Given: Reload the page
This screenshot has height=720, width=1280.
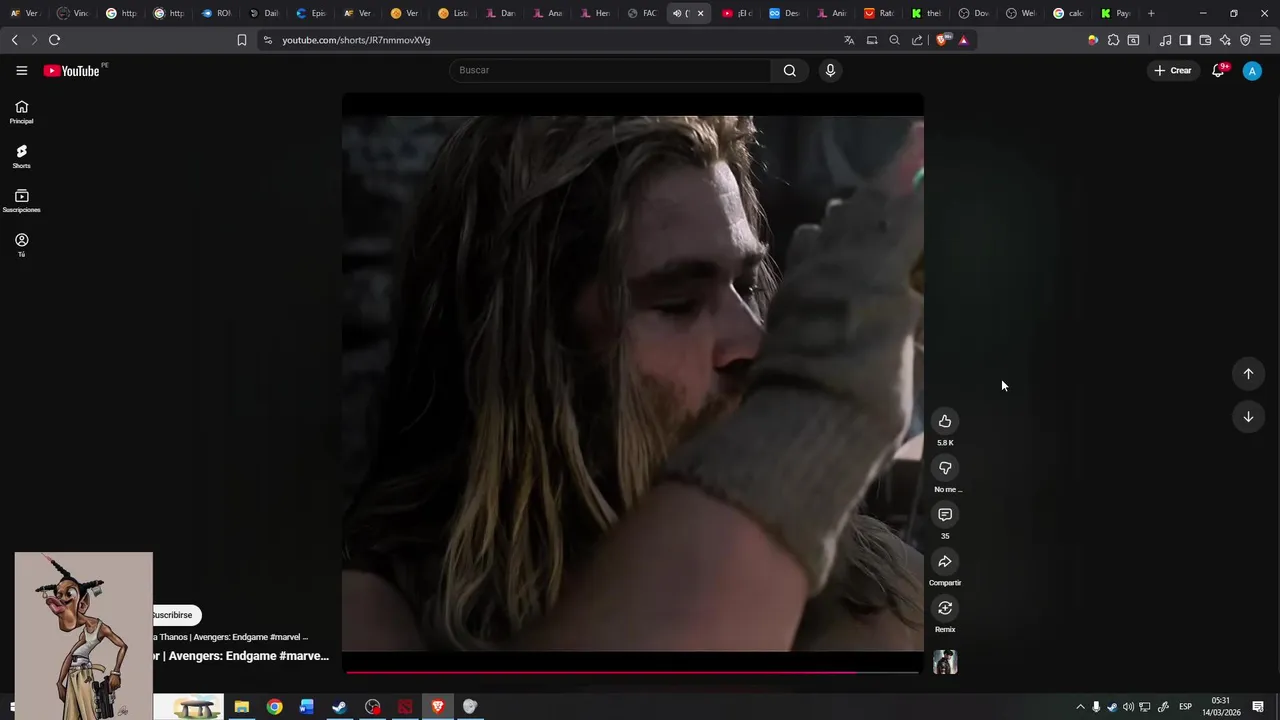Looking at the screenshot, I should pyautogui.click(x=54, y=40).
